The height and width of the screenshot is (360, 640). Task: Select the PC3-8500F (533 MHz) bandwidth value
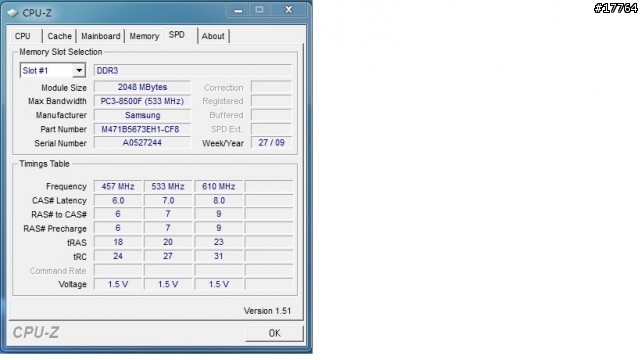tap(142, 101)
